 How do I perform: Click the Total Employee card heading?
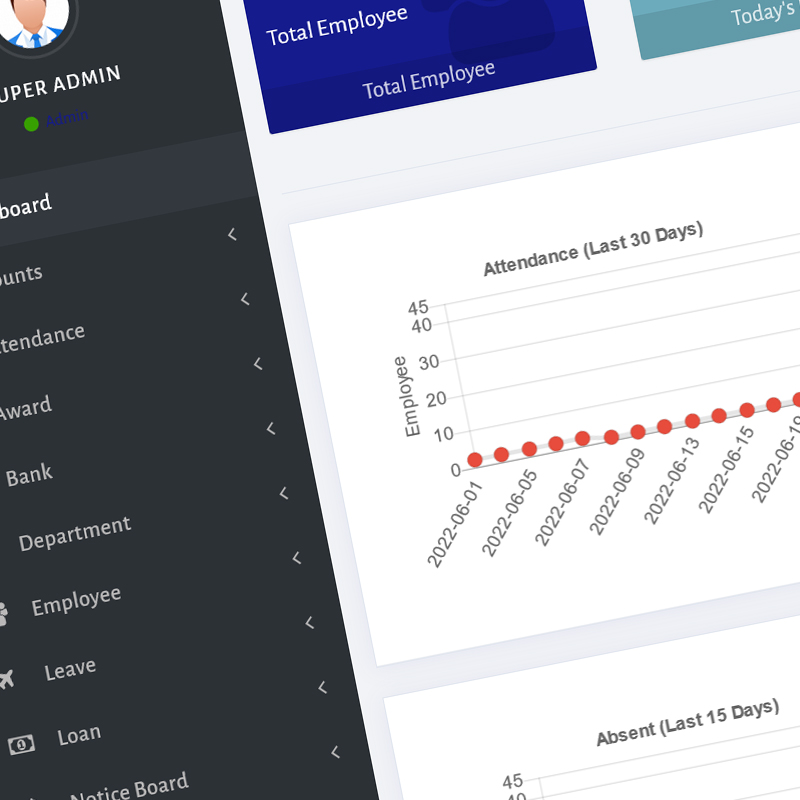click(x=337, y=26)
